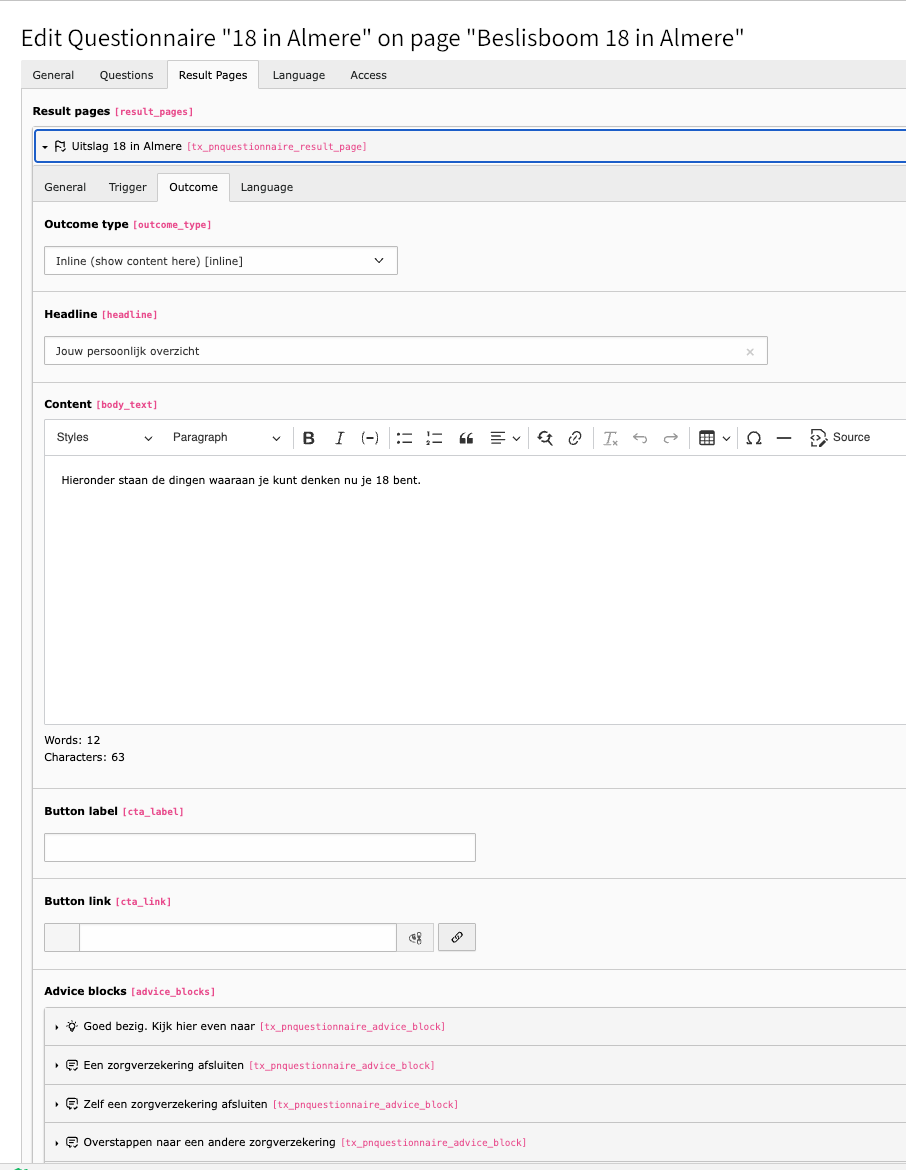Toggle link explanation icon beside Button link
This screenshot has height=1170, width=906.
pos(415,937)
